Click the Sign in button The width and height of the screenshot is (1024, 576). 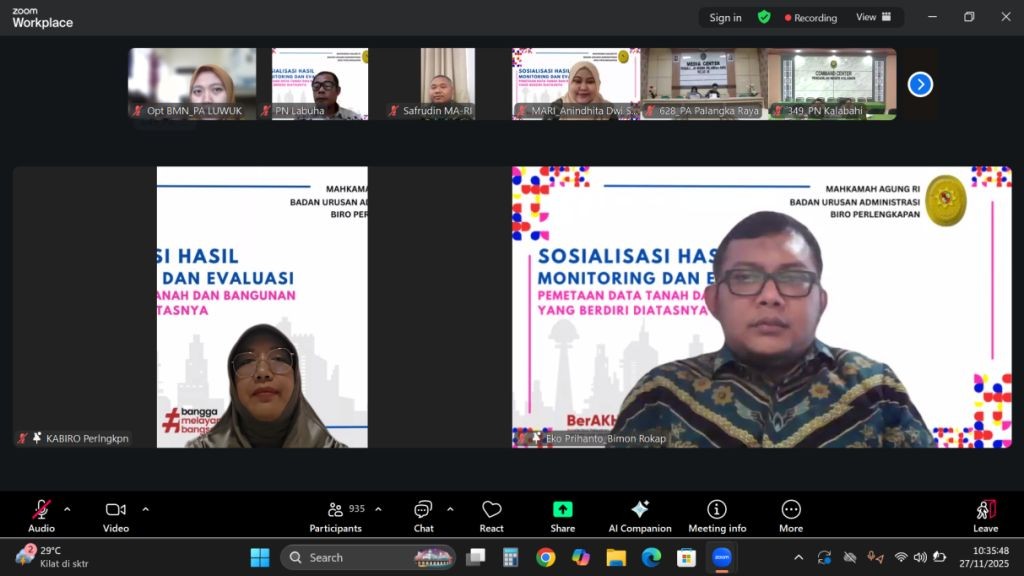[725, 17]
